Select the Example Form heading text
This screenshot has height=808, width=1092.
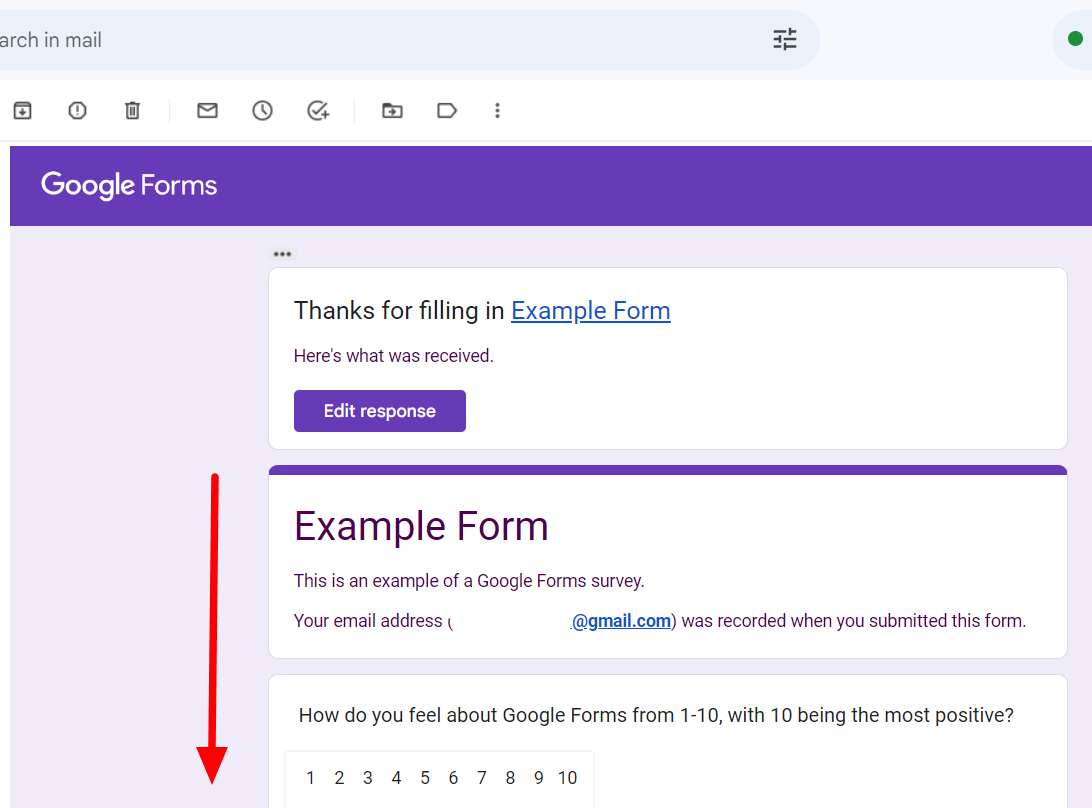pos(421,526)
